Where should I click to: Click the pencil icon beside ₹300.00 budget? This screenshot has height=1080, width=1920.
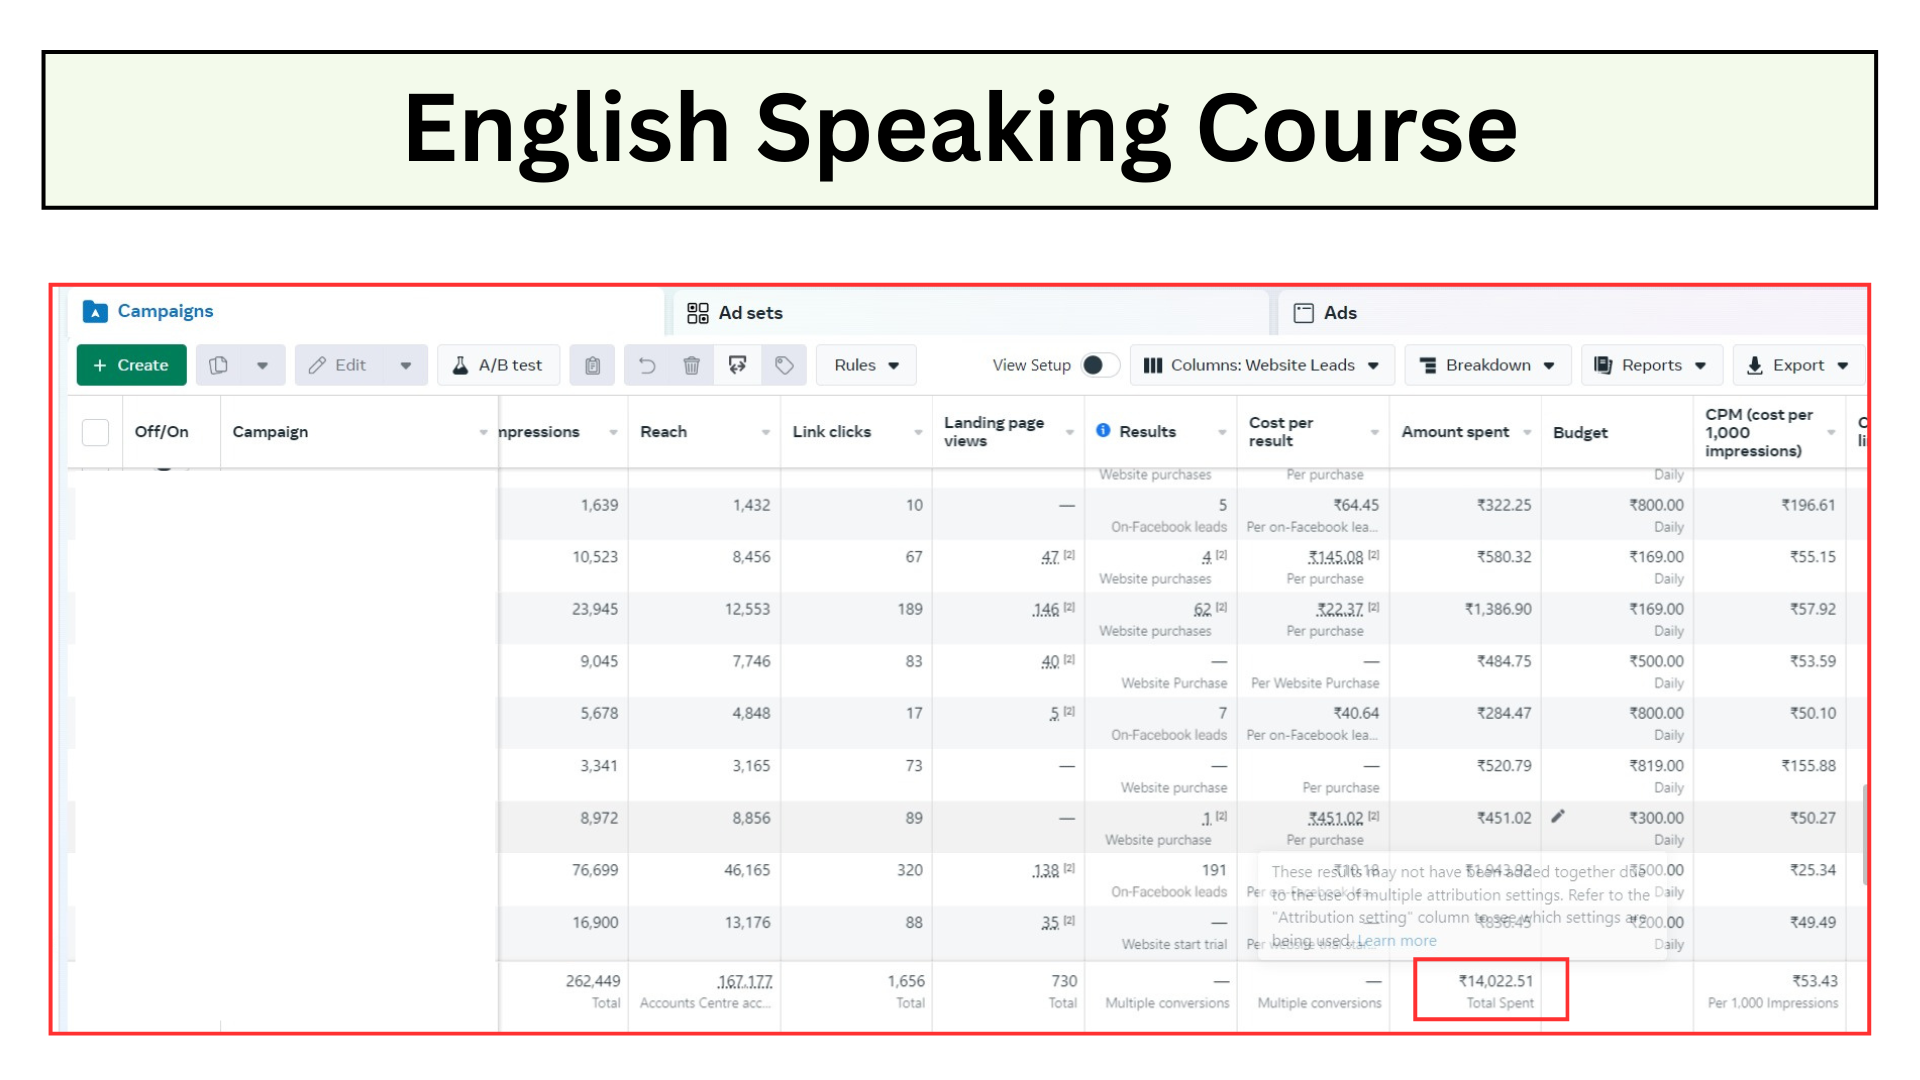1558,817
